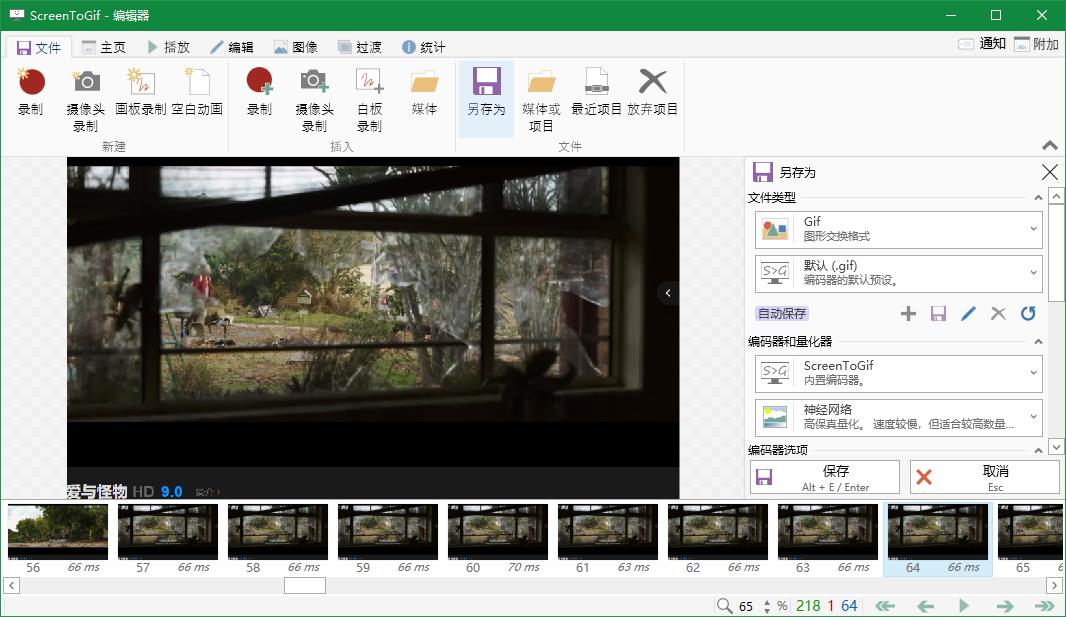Click the 保存 button
The height and width of the screenshot is (617, 1066).
825,477
